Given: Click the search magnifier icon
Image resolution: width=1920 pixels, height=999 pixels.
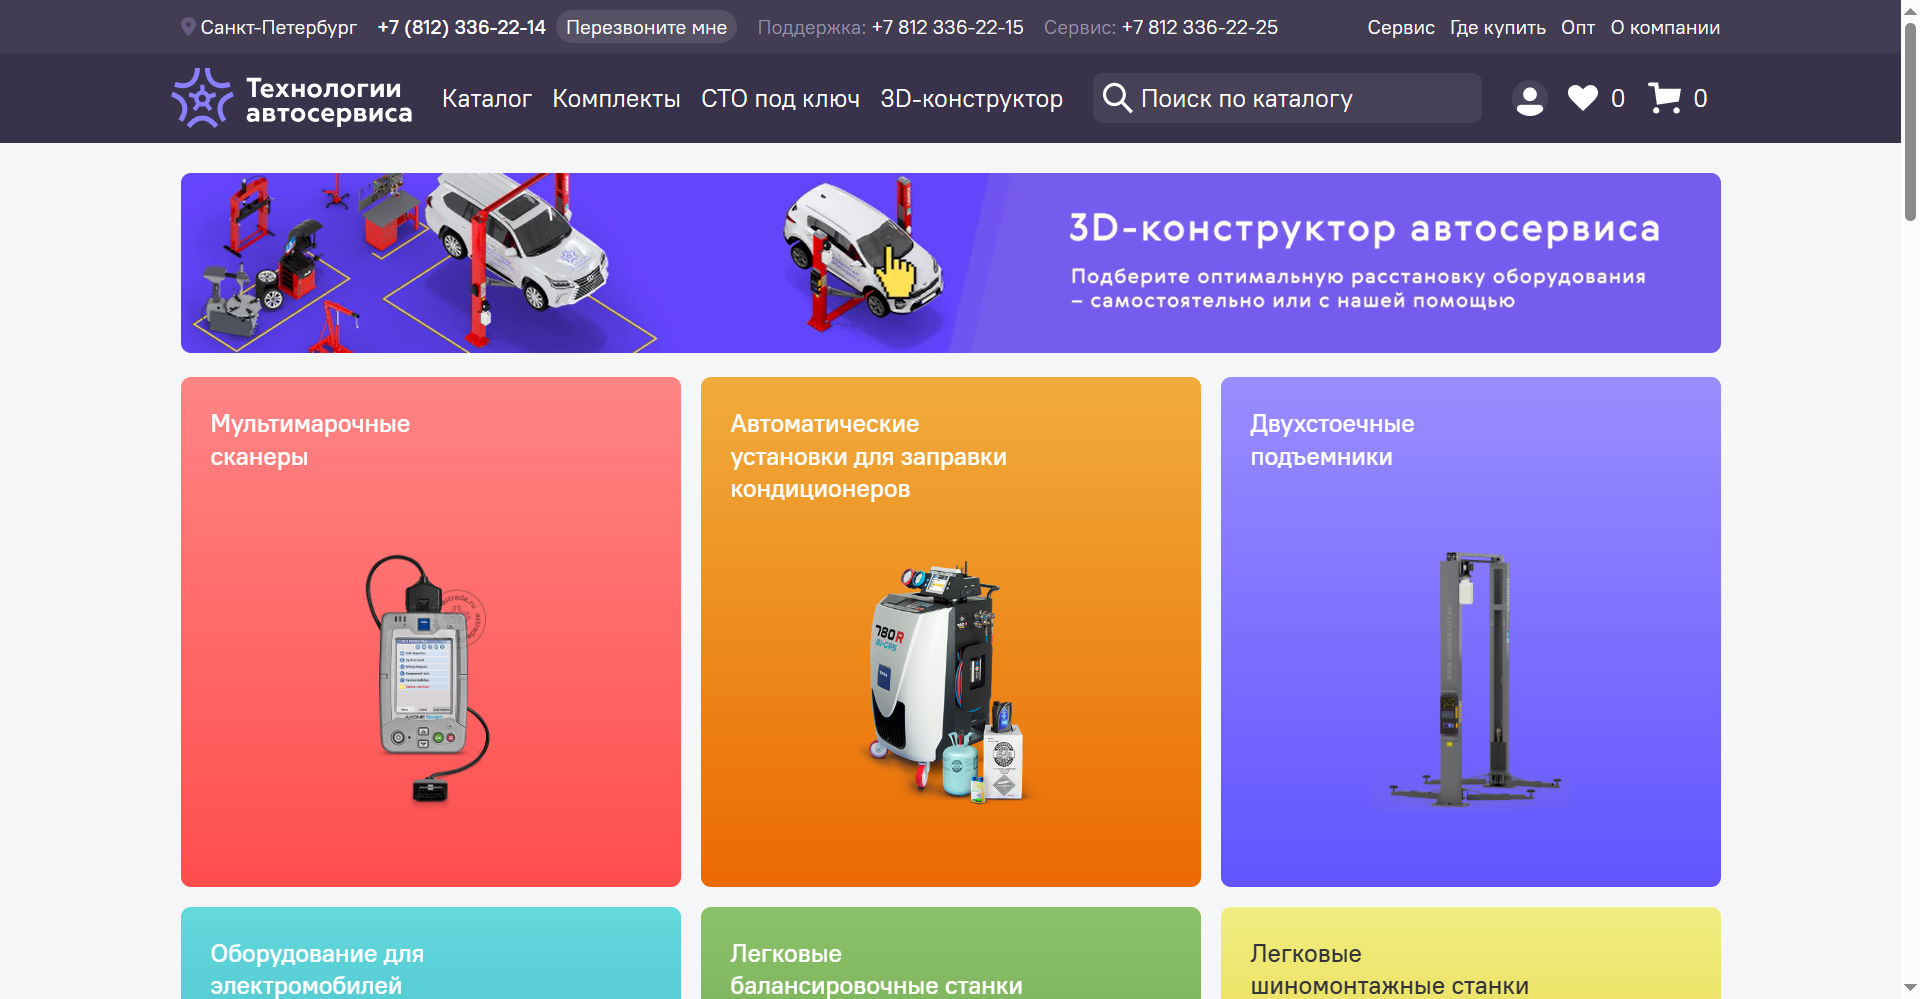Looking at the screenshot, I should 1118,97.
